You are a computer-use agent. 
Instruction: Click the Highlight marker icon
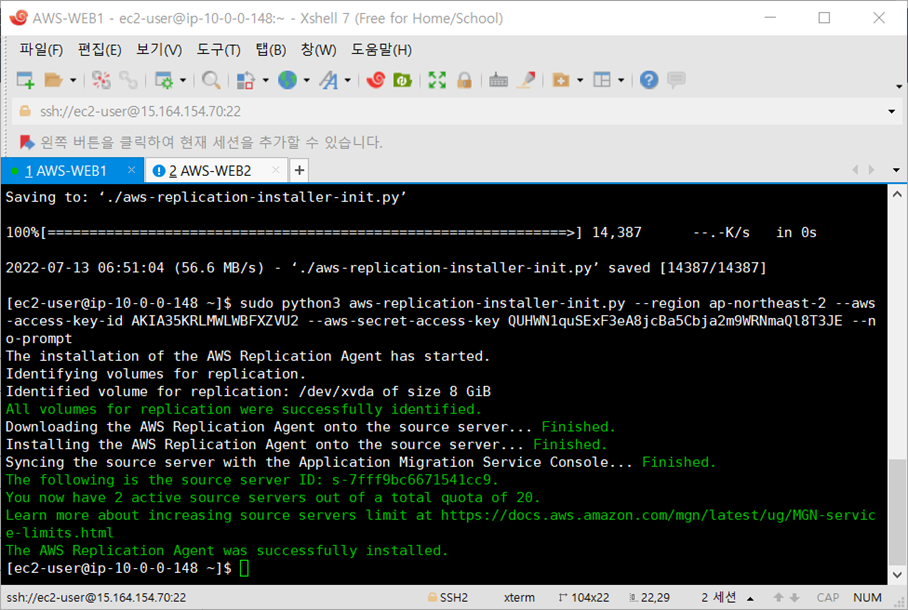point(526,80)
